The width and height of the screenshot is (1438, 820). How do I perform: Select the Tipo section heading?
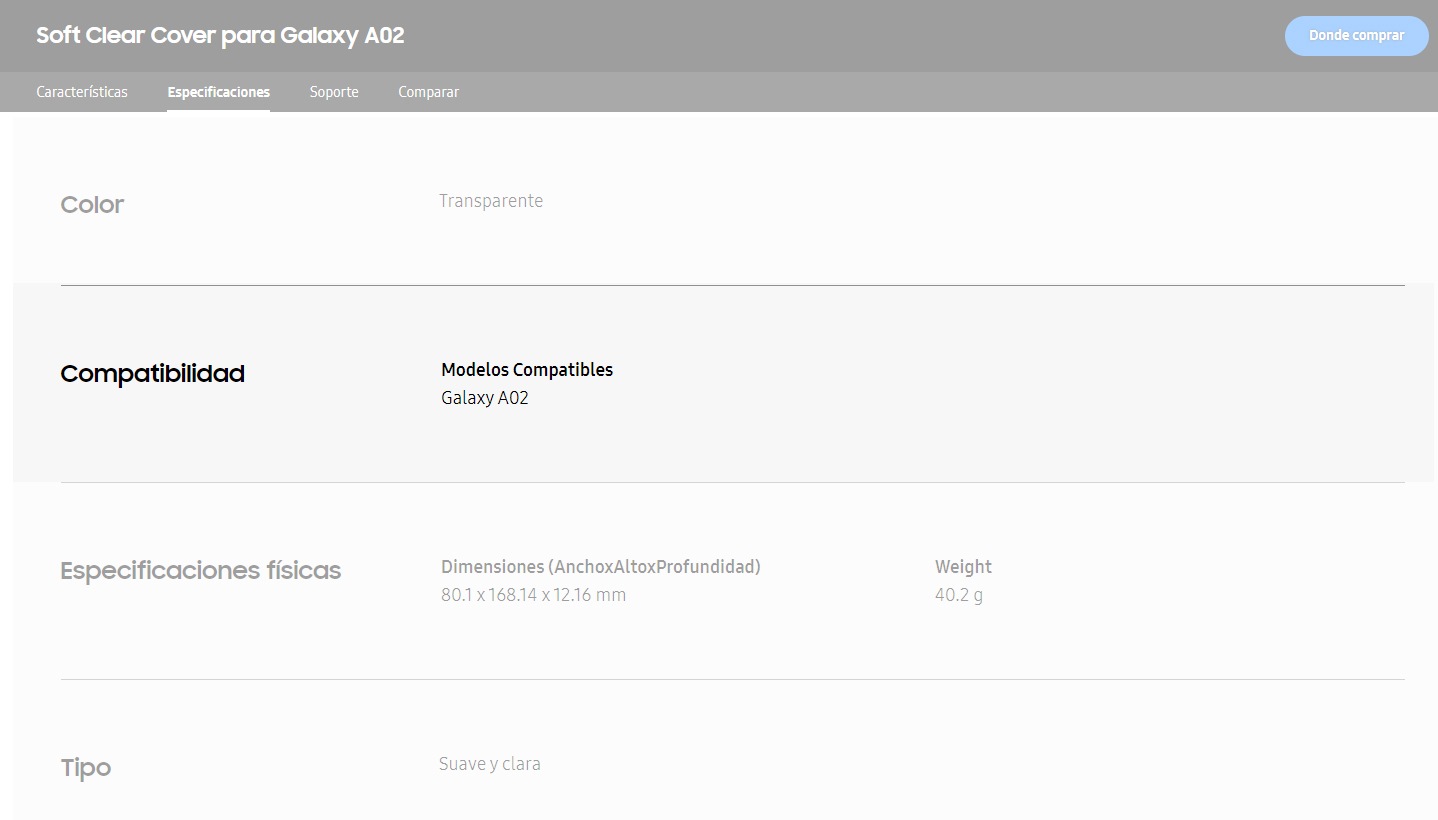click(x=85, y=768)
